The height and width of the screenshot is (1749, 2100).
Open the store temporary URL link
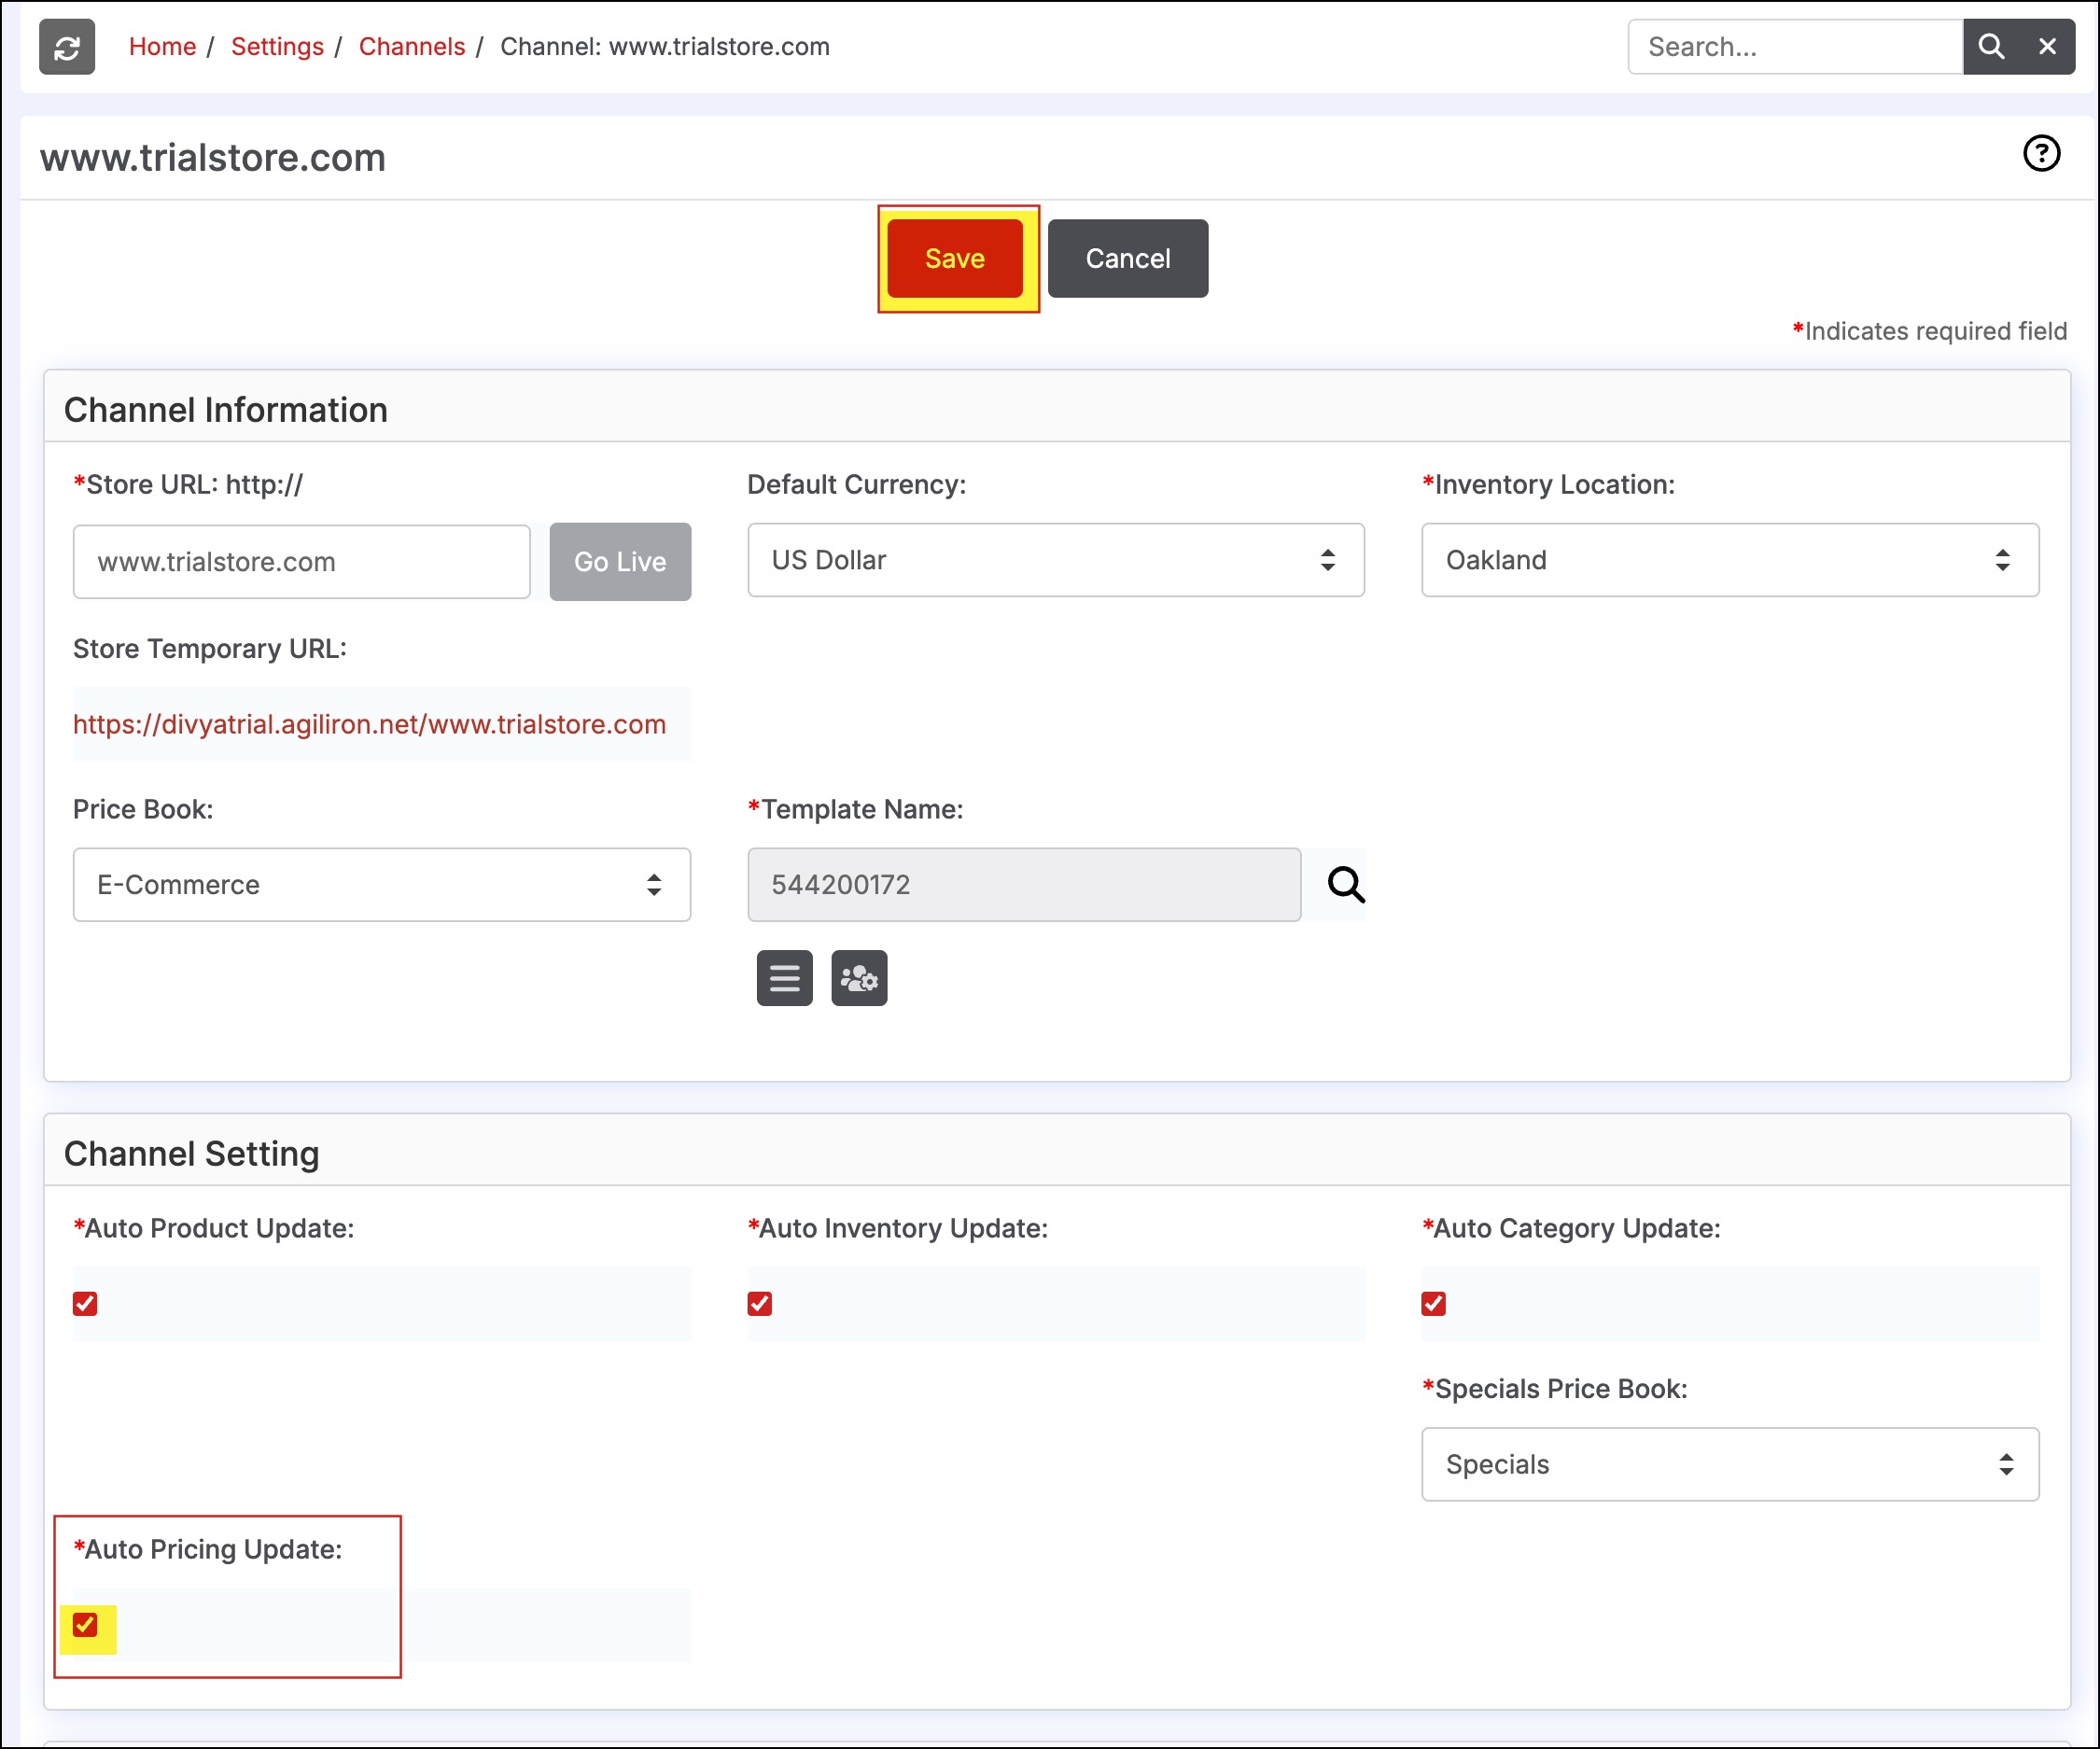(x=370, y=724)
